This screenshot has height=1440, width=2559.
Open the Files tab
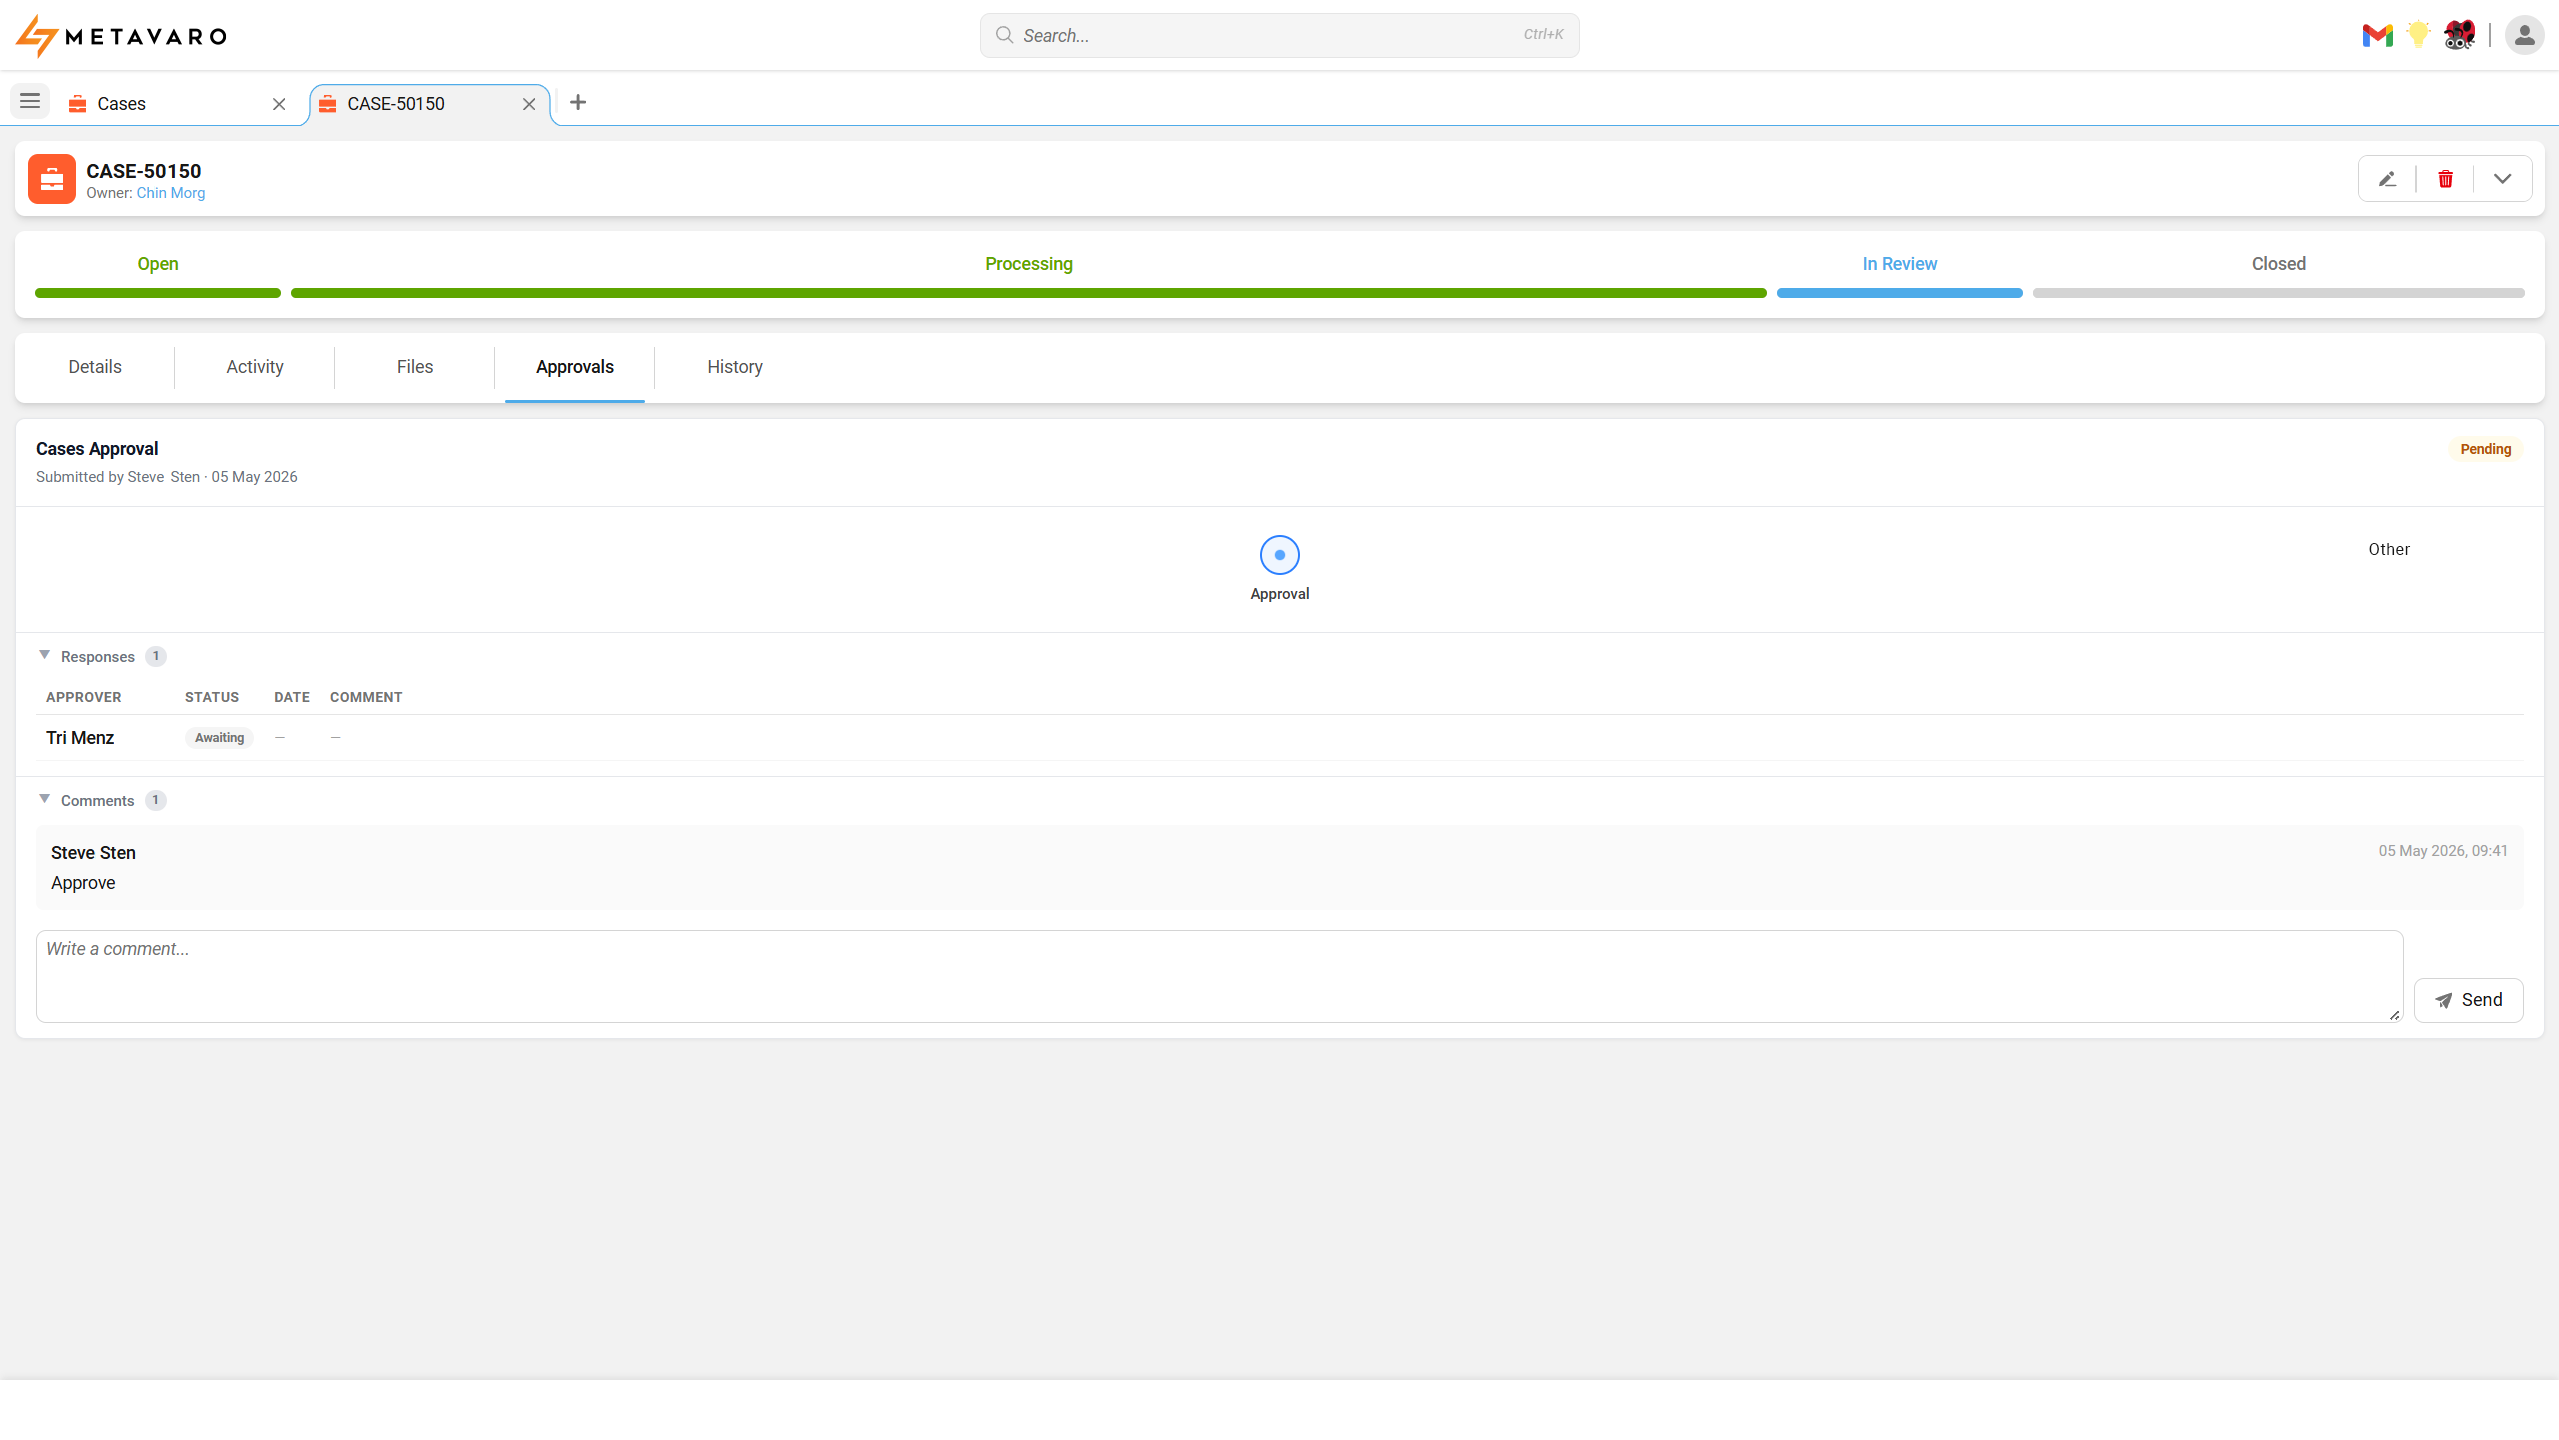click(415, 367)
